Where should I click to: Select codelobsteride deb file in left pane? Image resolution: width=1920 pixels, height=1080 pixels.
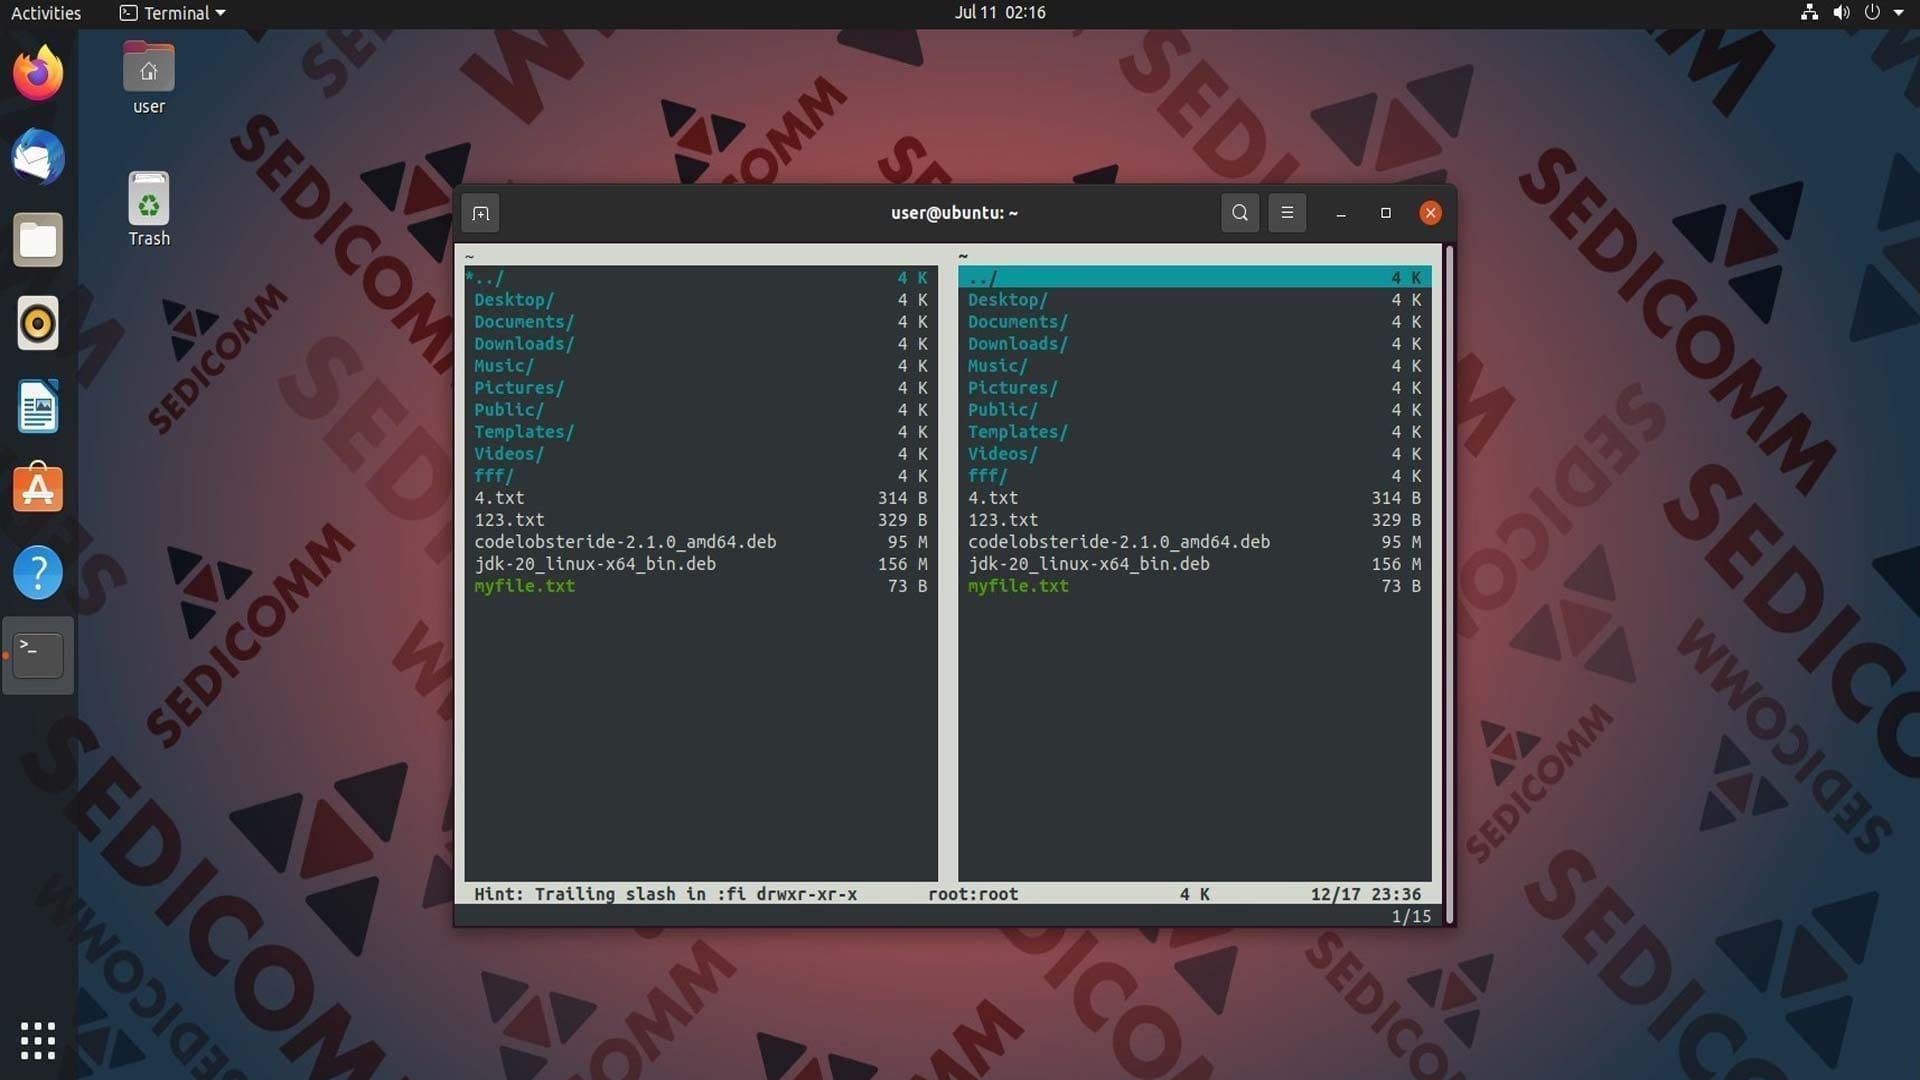point(701,542)
